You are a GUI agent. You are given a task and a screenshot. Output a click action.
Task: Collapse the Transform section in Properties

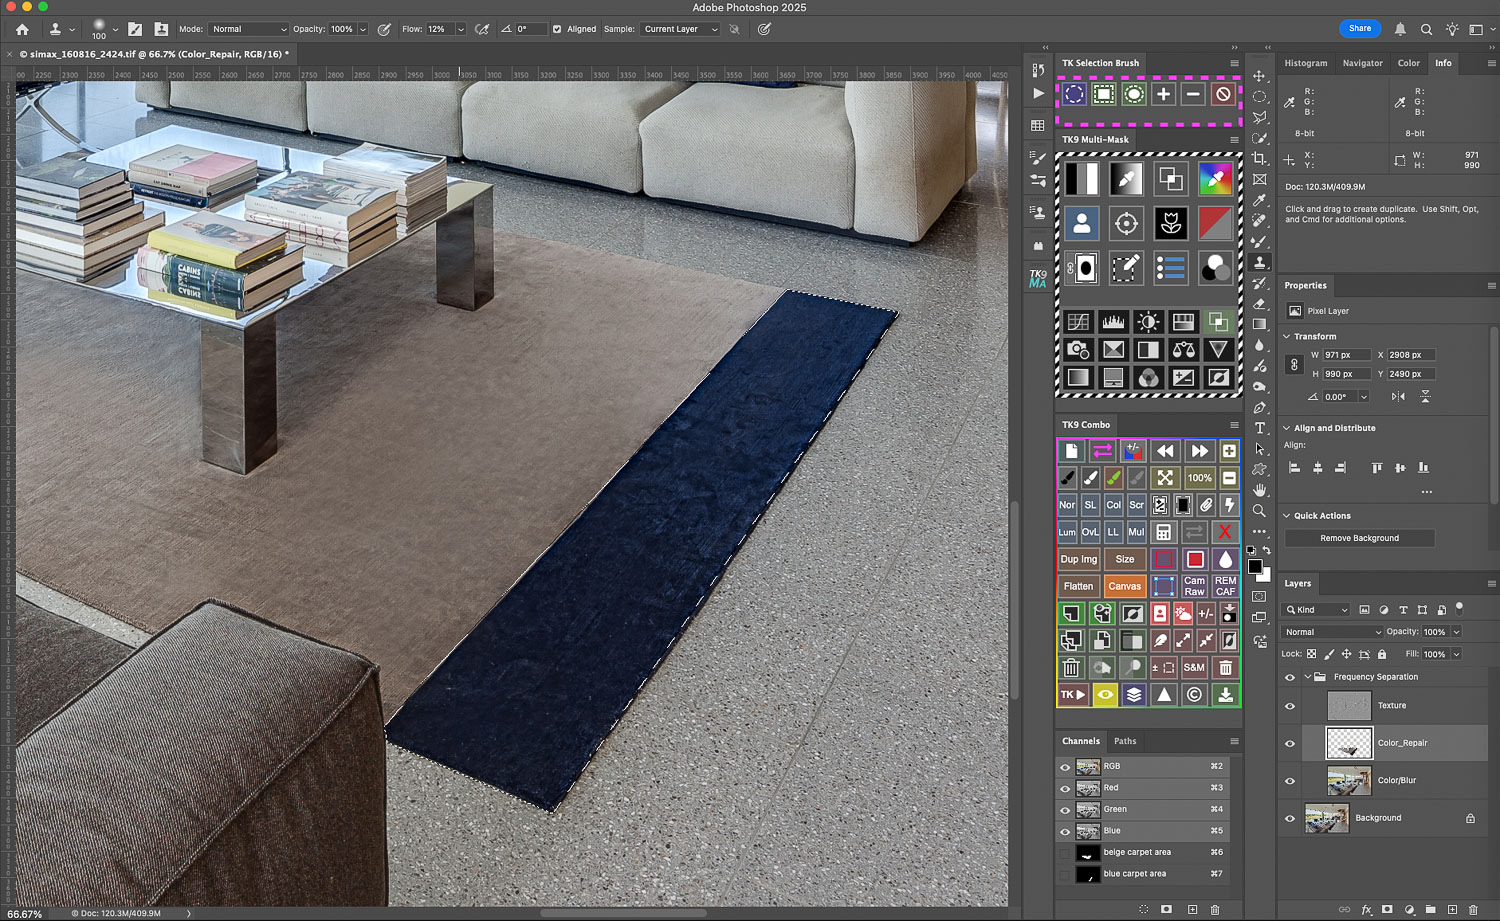click(1287, 337)
